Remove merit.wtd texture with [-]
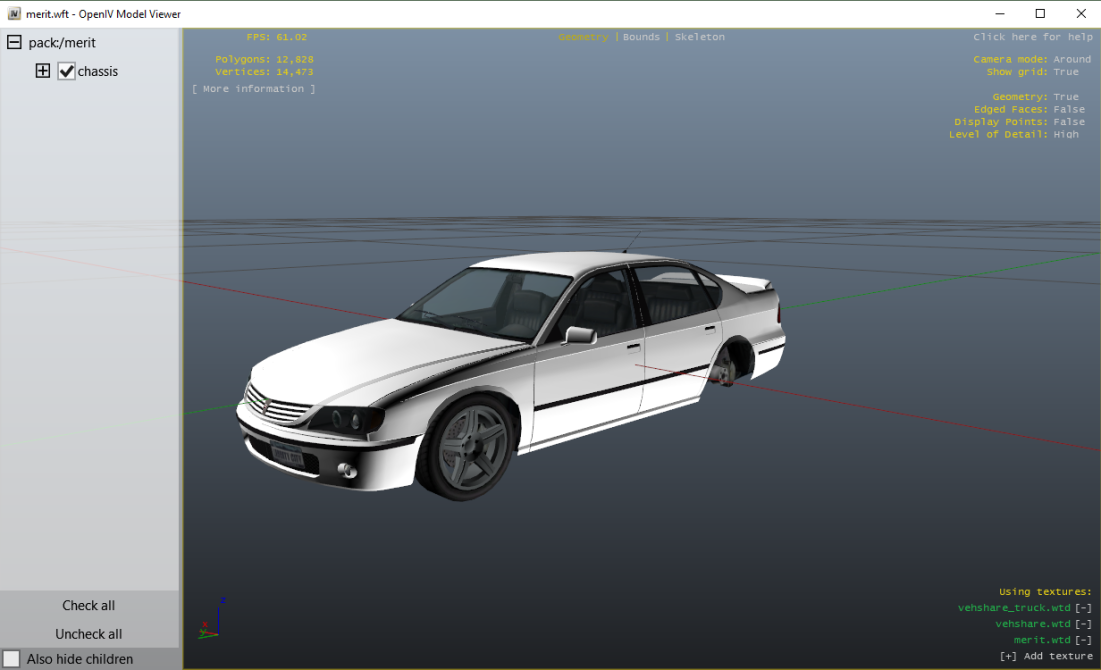The width and height of the screenshot is (1101, 670). [1083, 641]
